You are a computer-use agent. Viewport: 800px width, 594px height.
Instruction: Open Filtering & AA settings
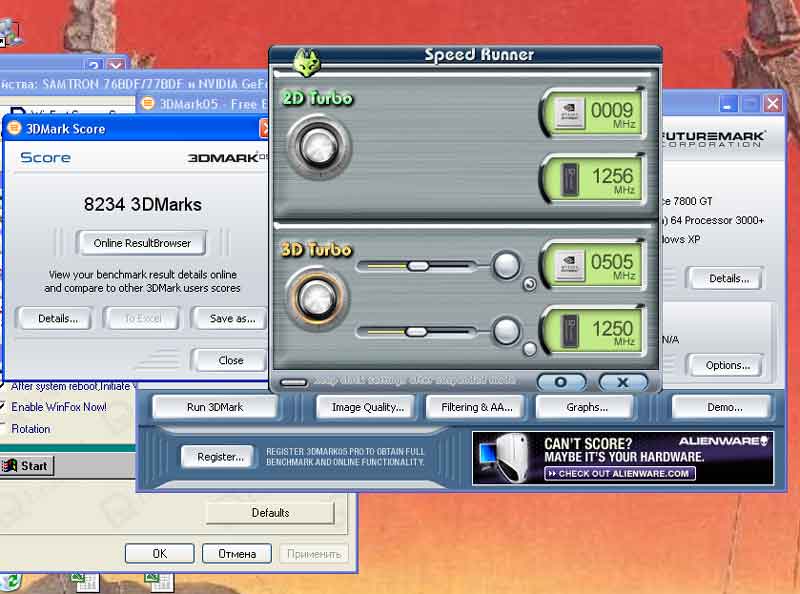click(477, 407)
